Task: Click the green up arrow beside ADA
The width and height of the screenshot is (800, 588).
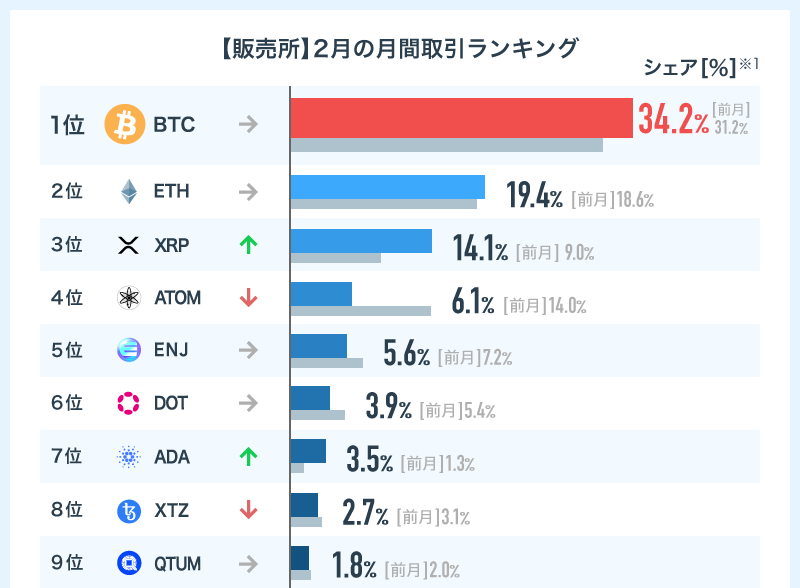Action: (x=248, y=457)
